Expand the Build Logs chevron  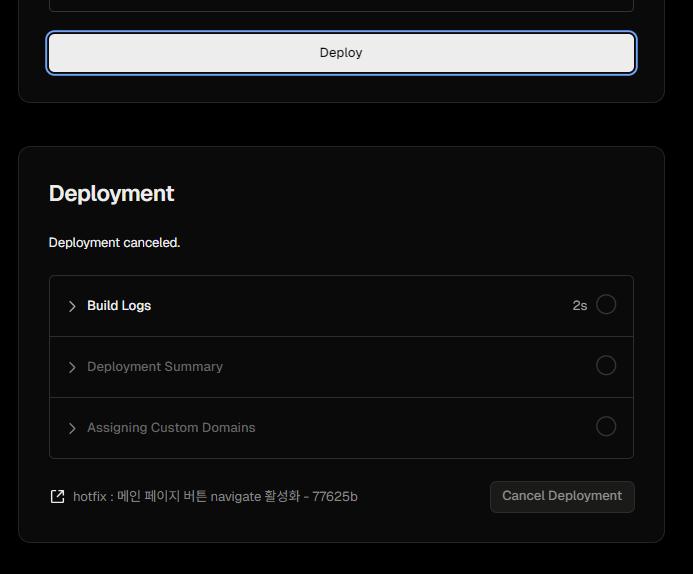[x=72, y=306]
